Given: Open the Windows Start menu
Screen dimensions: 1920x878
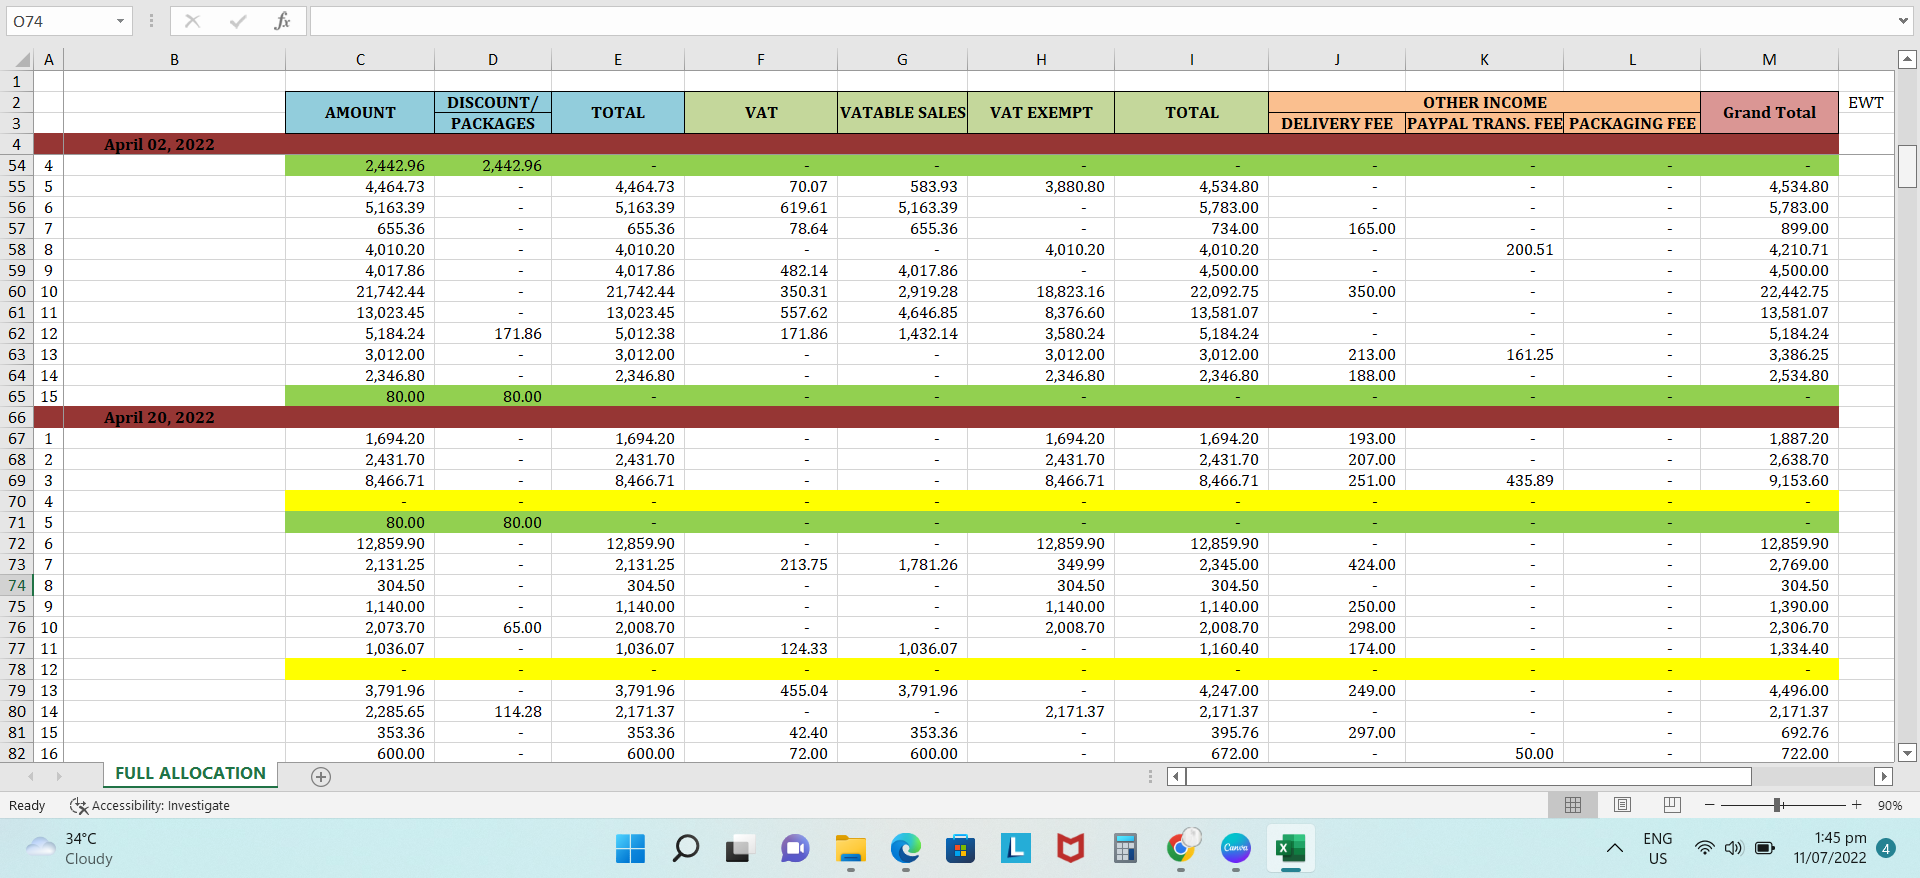Looking at the screenshot, I should (630, 849).
